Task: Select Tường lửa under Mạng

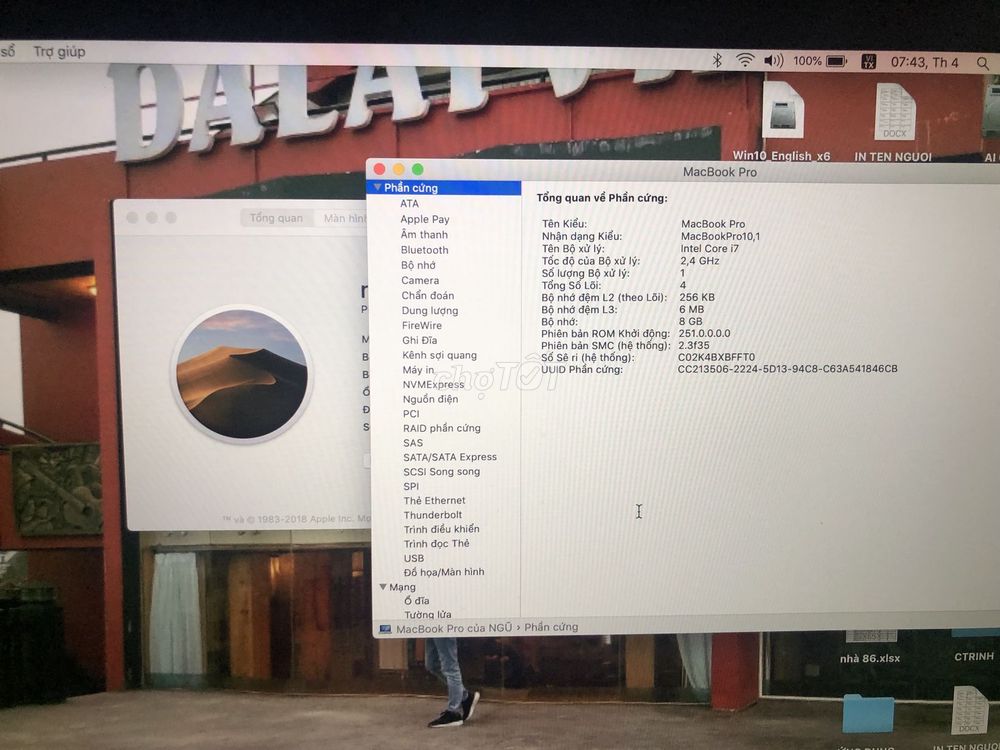Action: click(428, 615)
